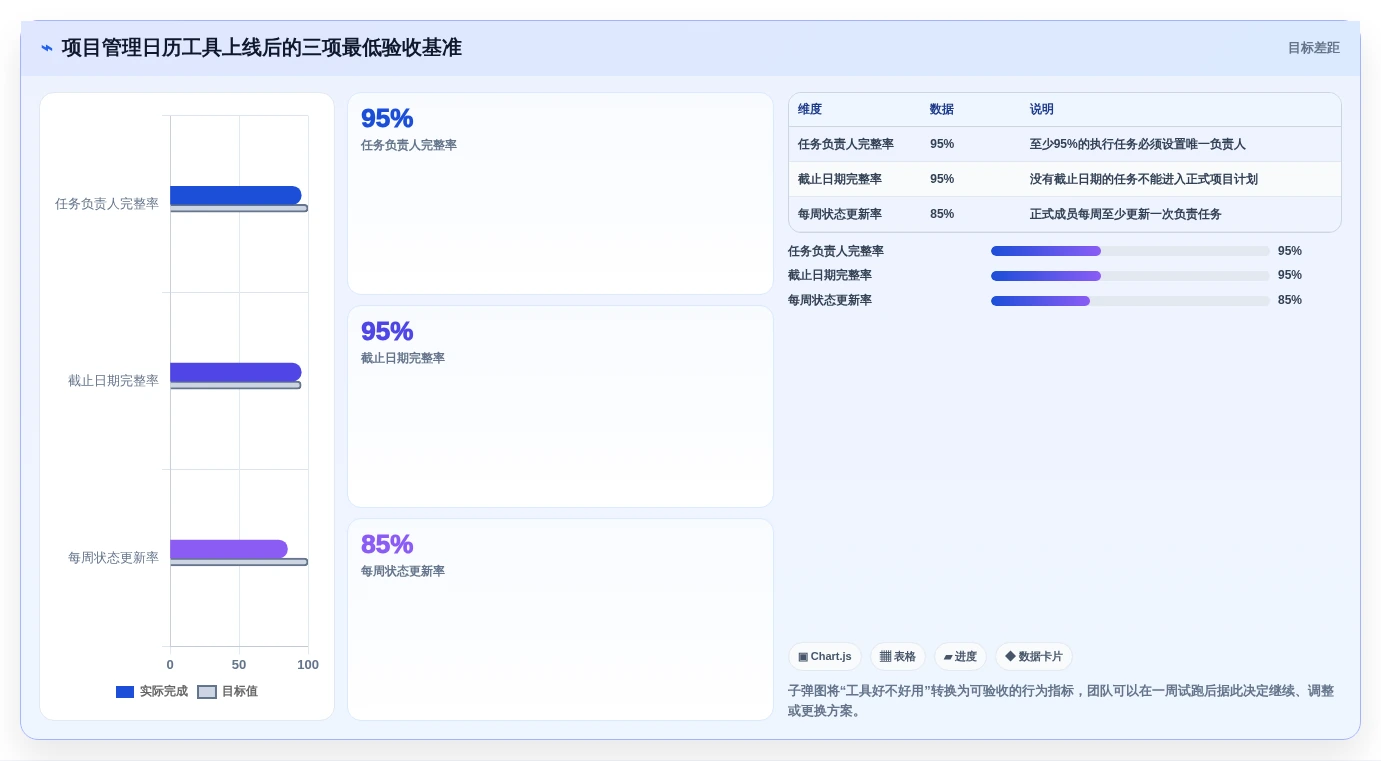Toggle the 实际完成 legend item

(152, 691)
